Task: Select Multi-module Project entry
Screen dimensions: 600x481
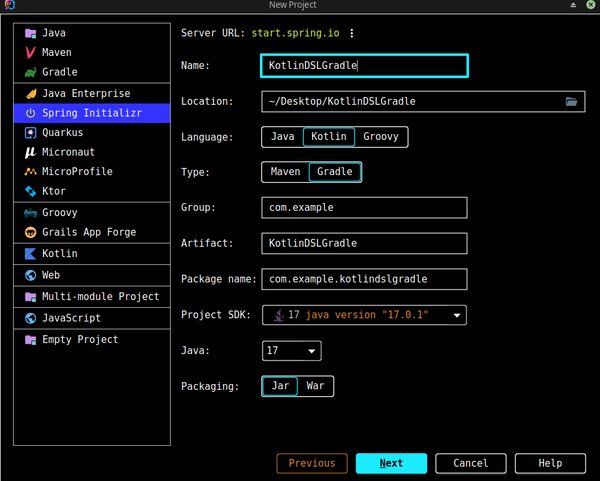Action: (x=92, y=297)
